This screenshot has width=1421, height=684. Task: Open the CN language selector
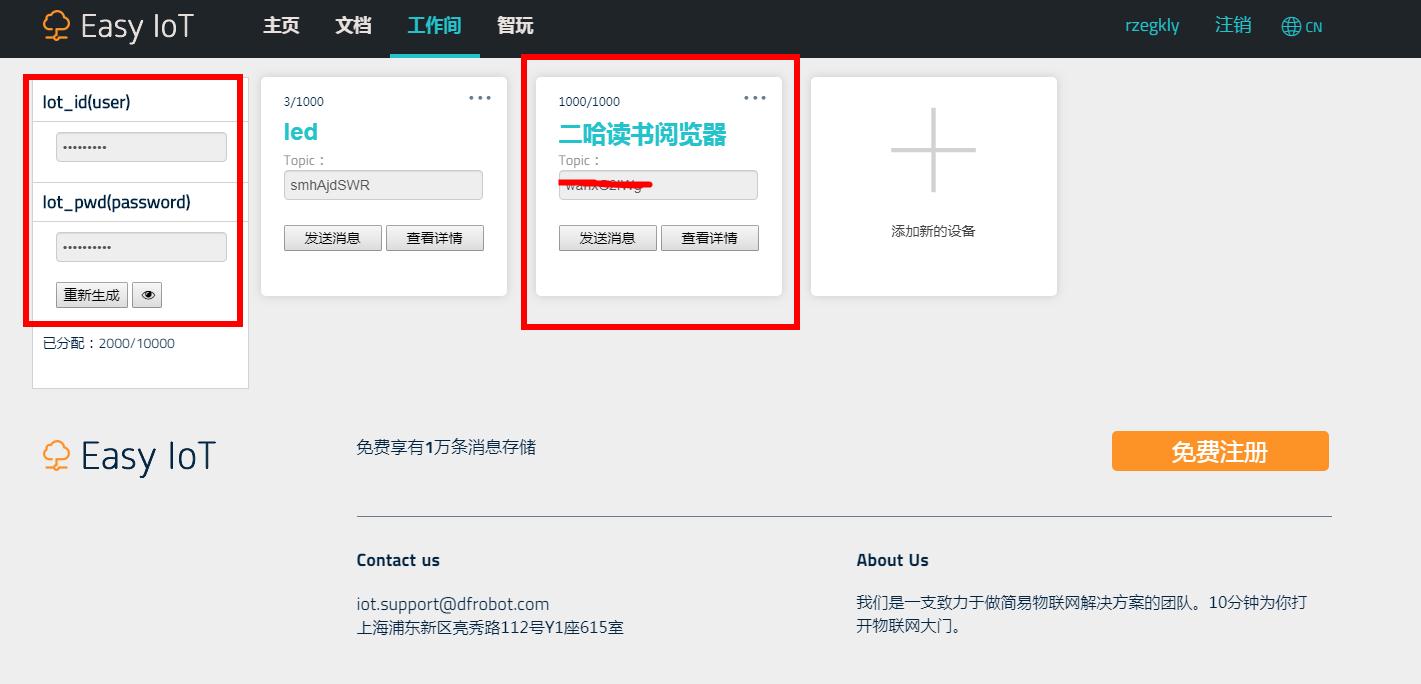click(1313, 27)
